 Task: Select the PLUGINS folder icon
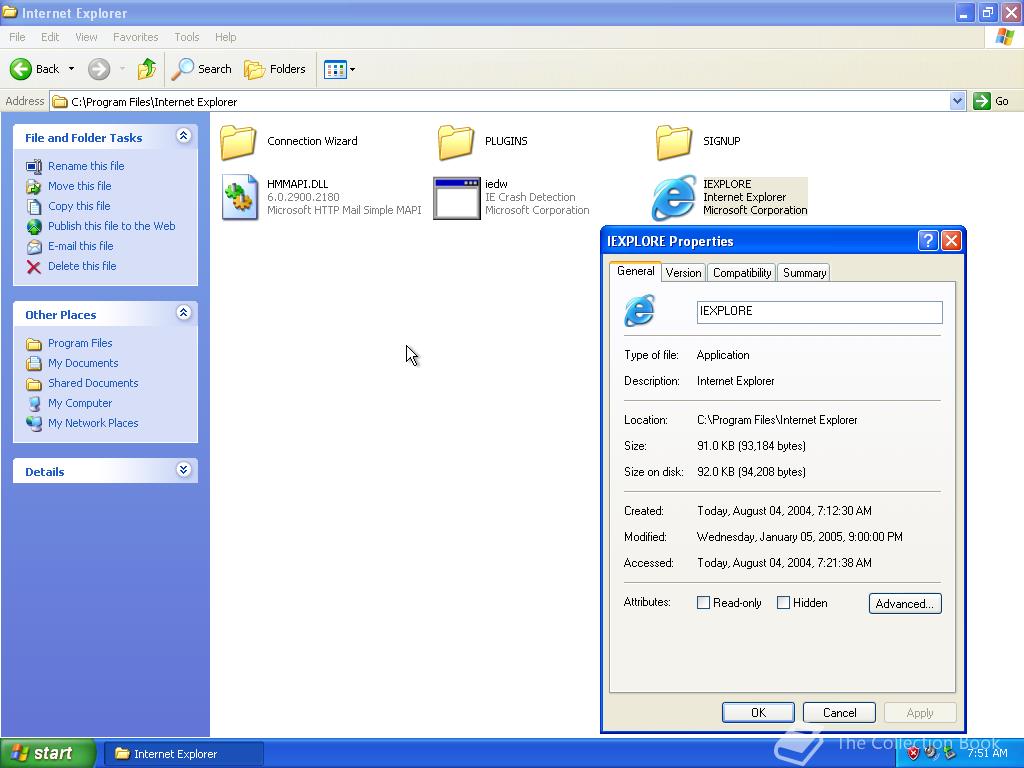pyautogui.click(x=456, y=142)
